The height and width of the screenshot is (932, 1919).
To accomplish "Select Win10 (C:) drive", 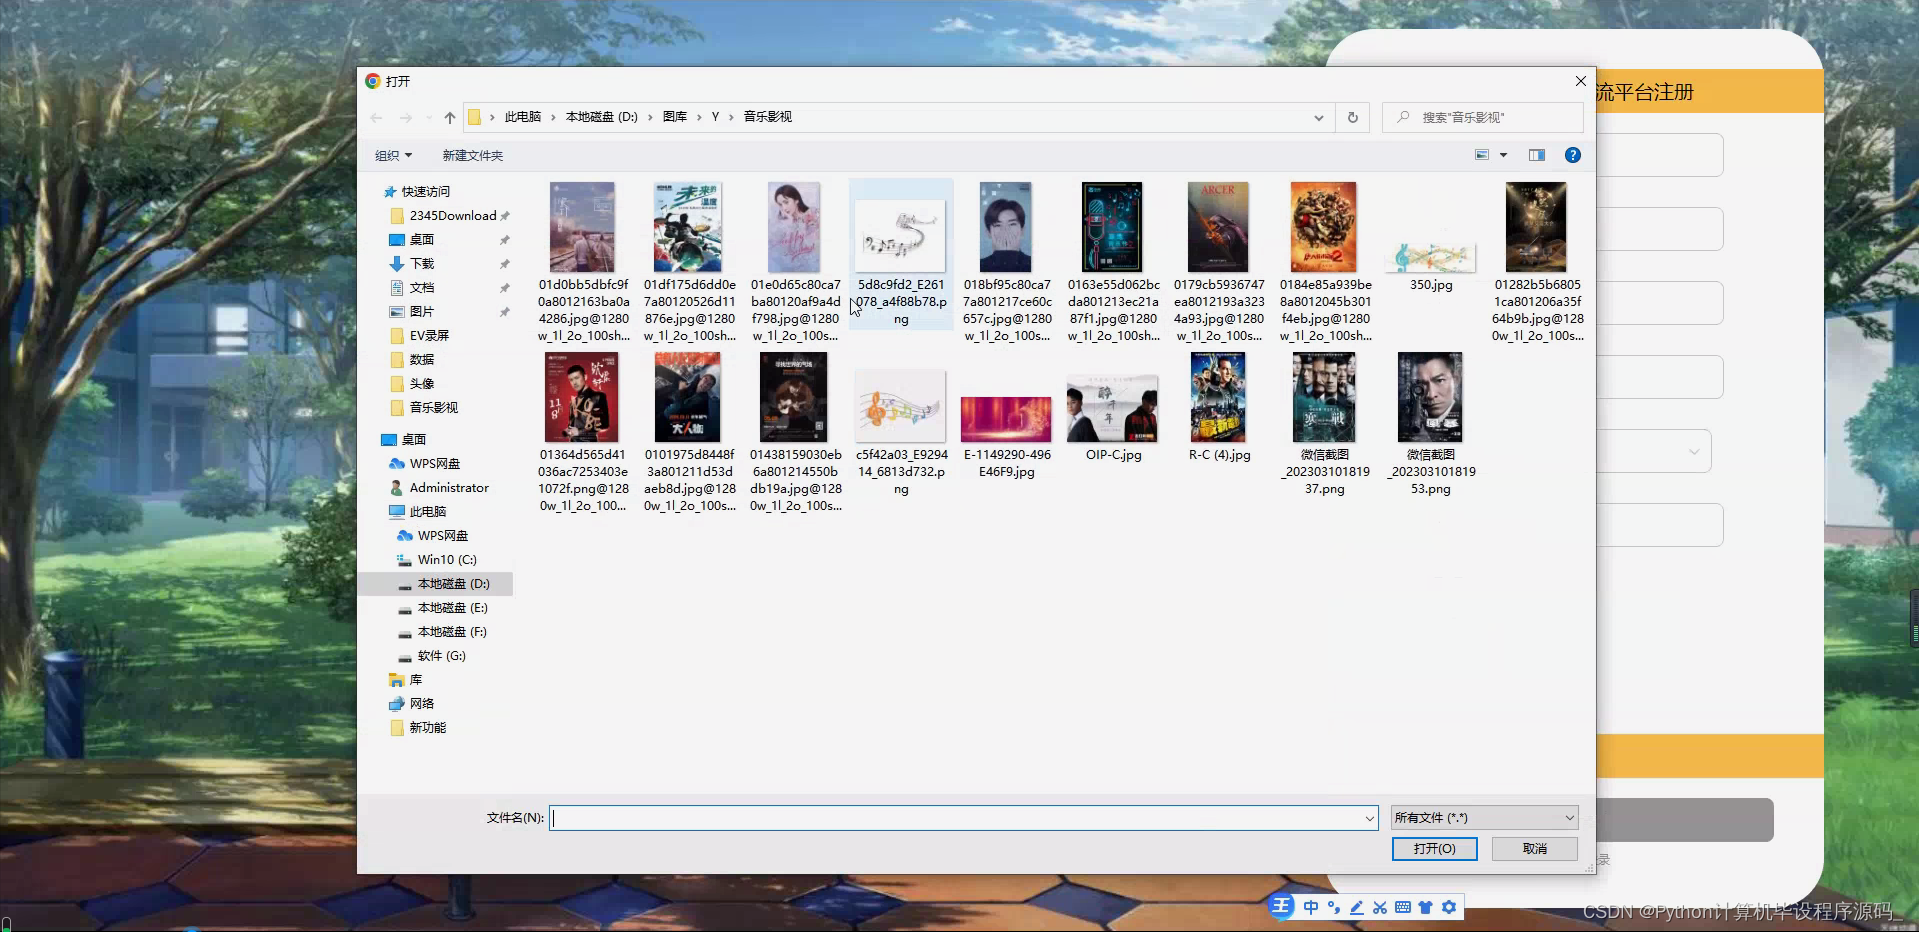I will 447,559.
